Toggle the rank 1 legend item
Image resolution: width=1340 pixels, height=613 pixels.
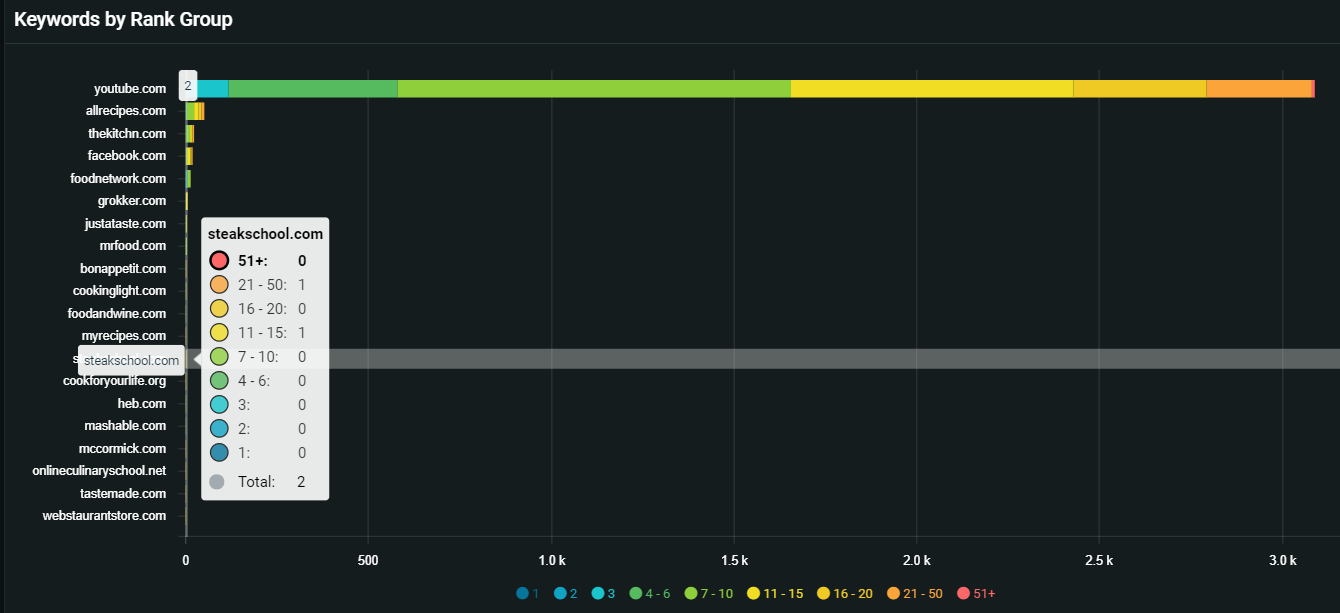(528, 594)
